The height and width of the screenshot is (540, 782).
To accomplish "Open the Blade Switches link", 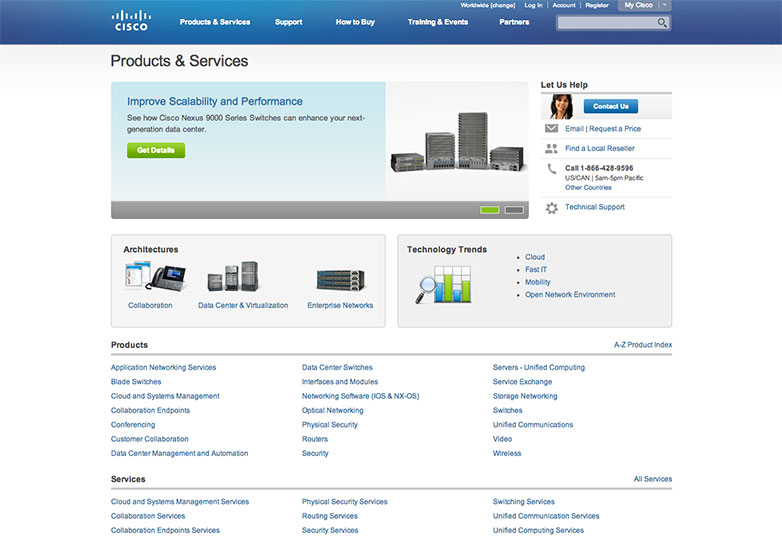I will coord(136,381).
